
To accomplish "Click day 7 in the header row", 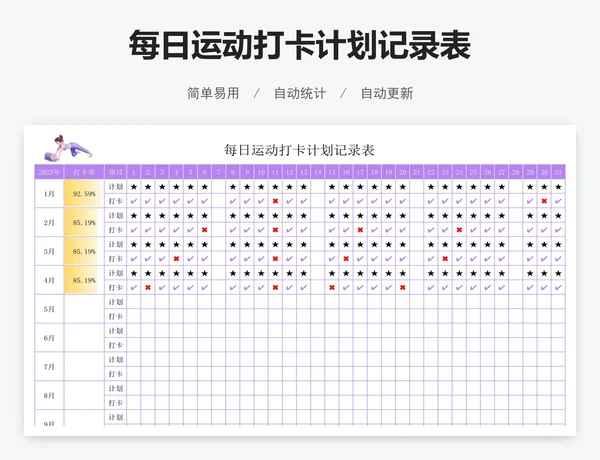I will coord(218,172).
